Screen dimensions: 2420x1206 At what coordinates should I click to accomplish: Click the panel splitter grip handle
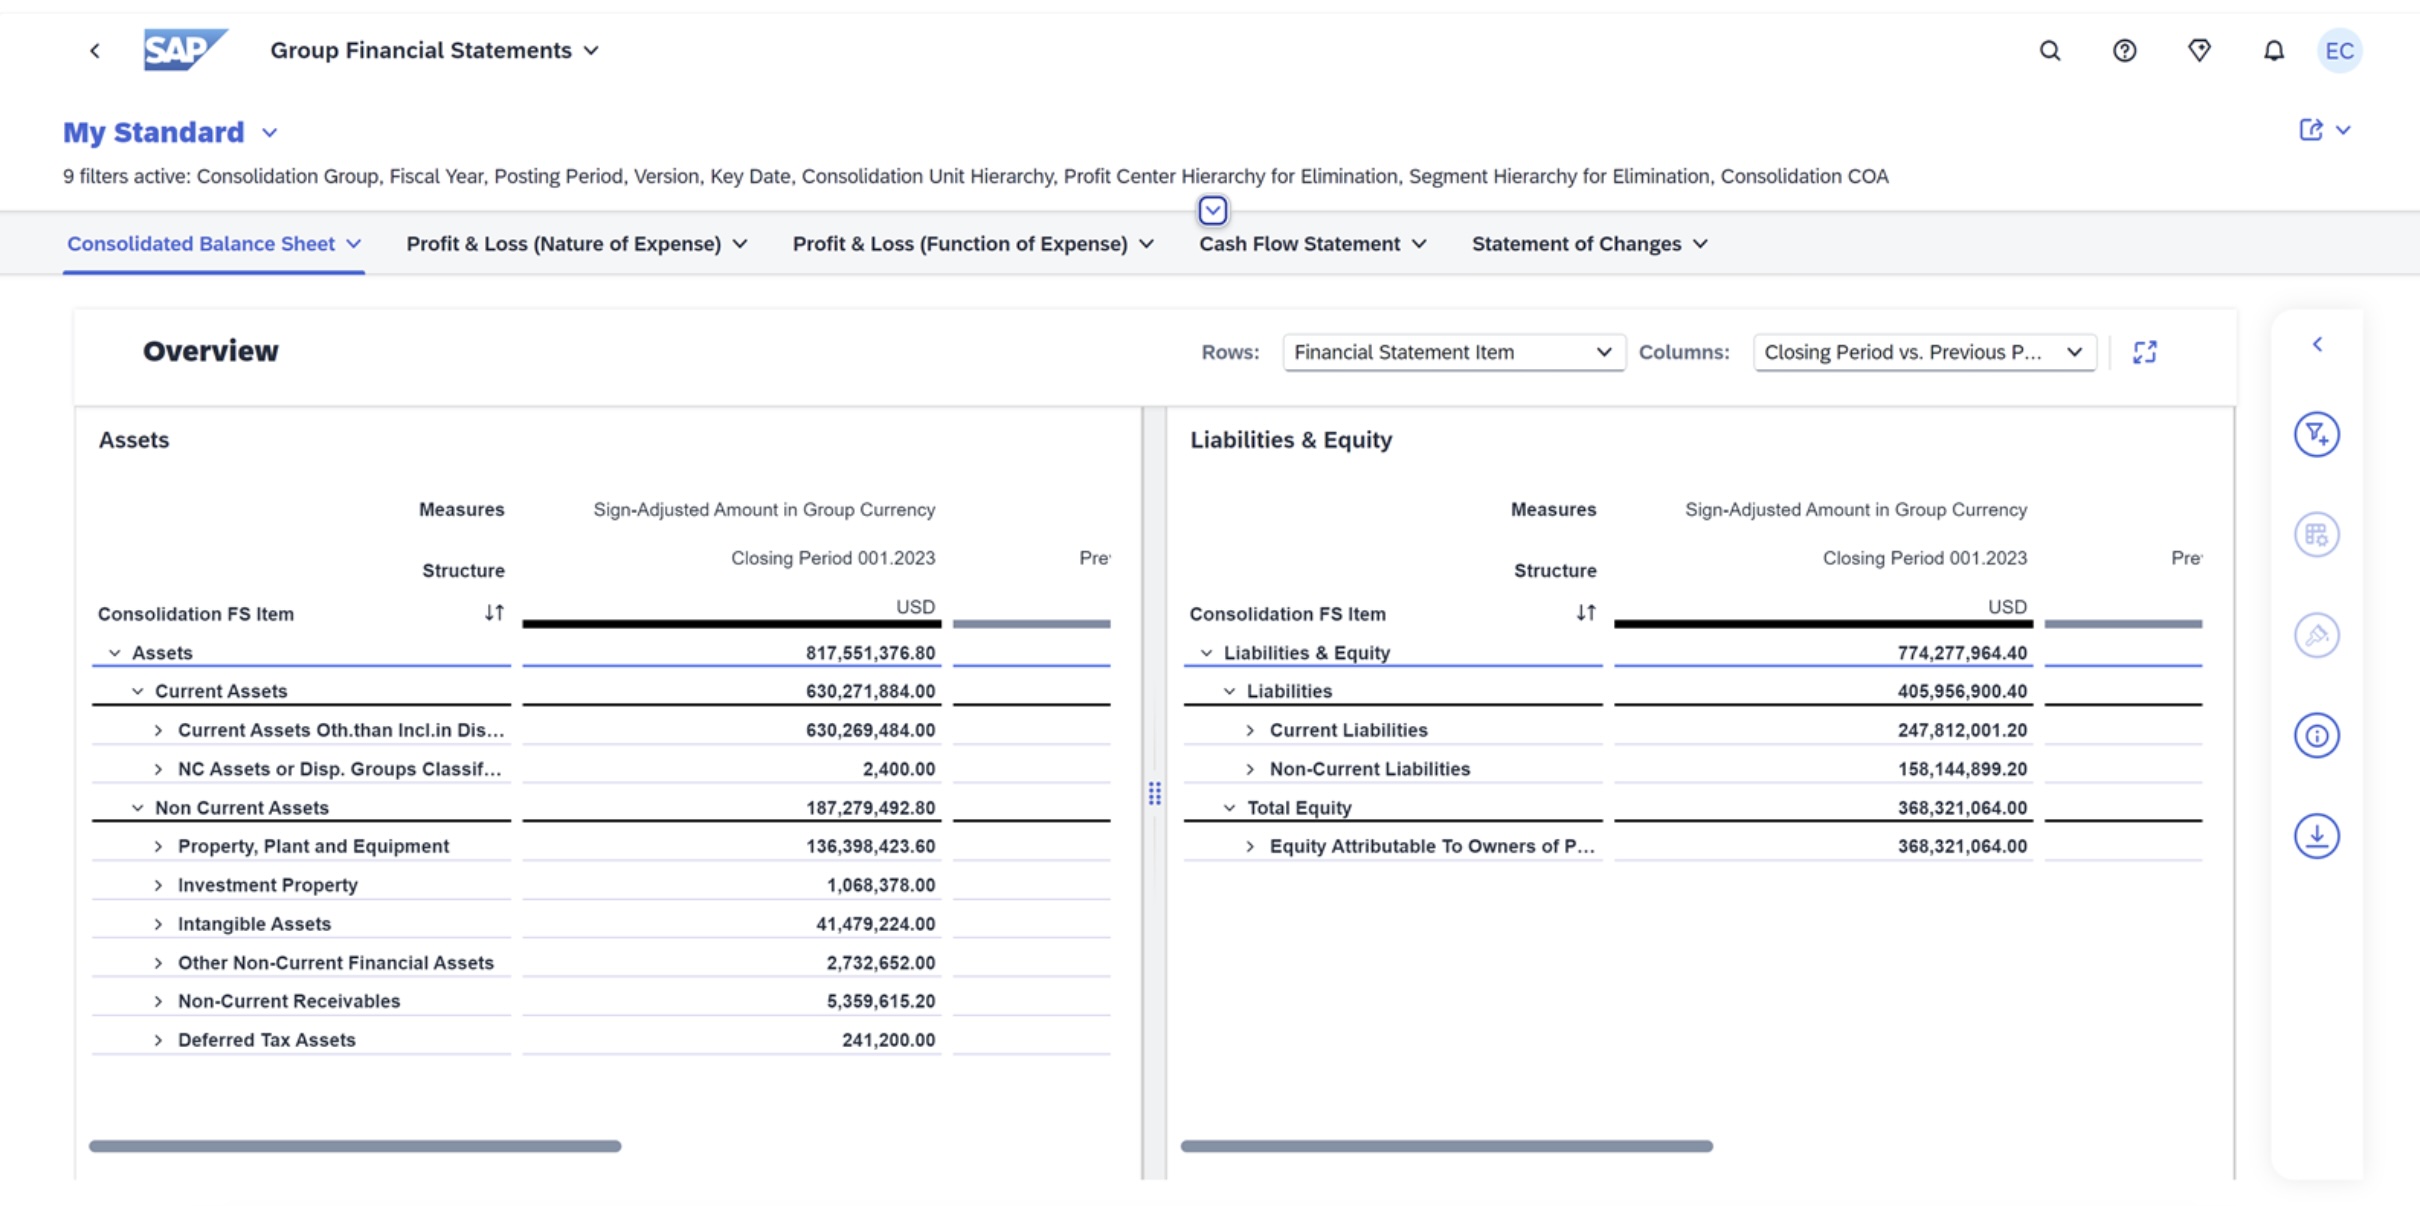coord(1154,794)
